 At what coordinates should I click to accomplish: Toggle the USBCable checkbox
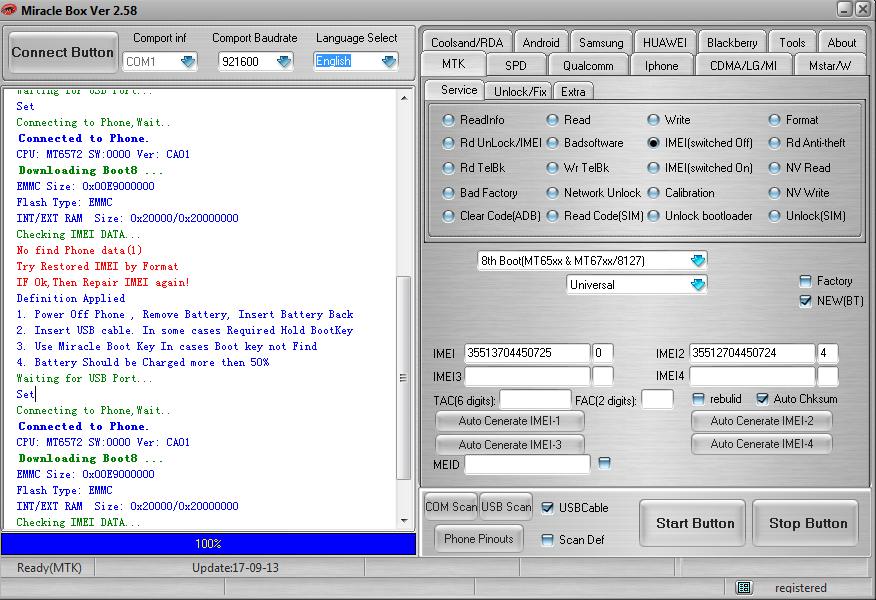pos(547,508)
